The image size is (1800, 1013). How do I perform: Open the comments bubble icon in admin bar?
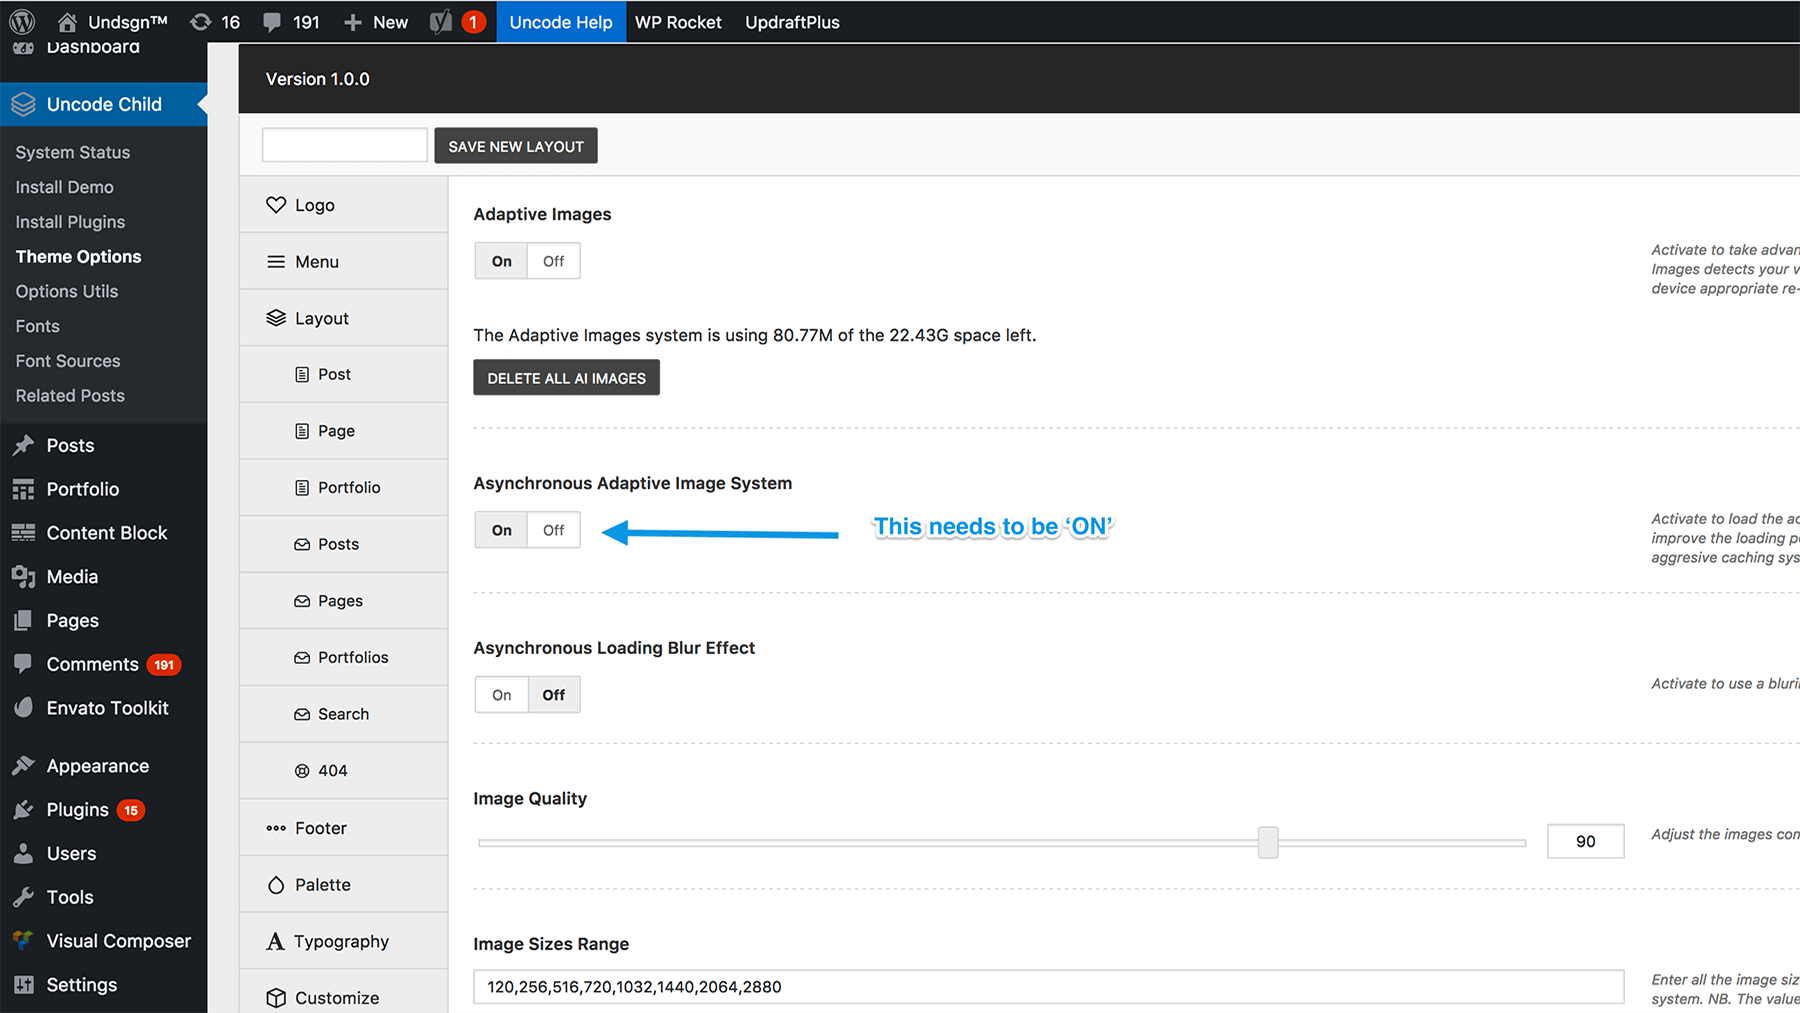[x=272, y=22]
